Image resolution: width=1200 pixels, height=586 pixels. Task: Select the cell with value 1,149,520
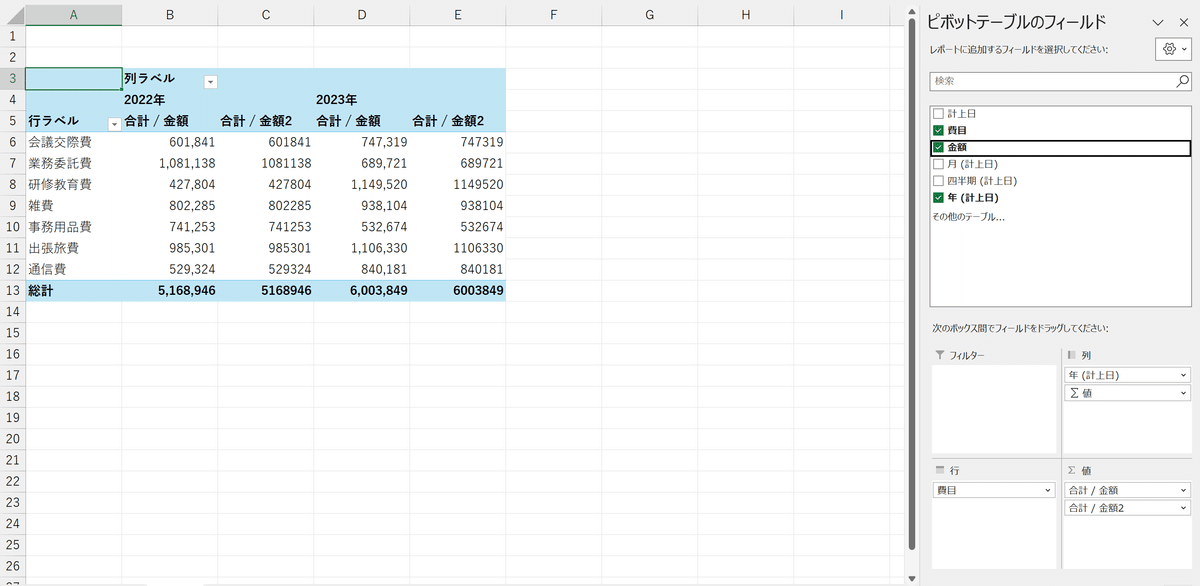coord(361,184)
